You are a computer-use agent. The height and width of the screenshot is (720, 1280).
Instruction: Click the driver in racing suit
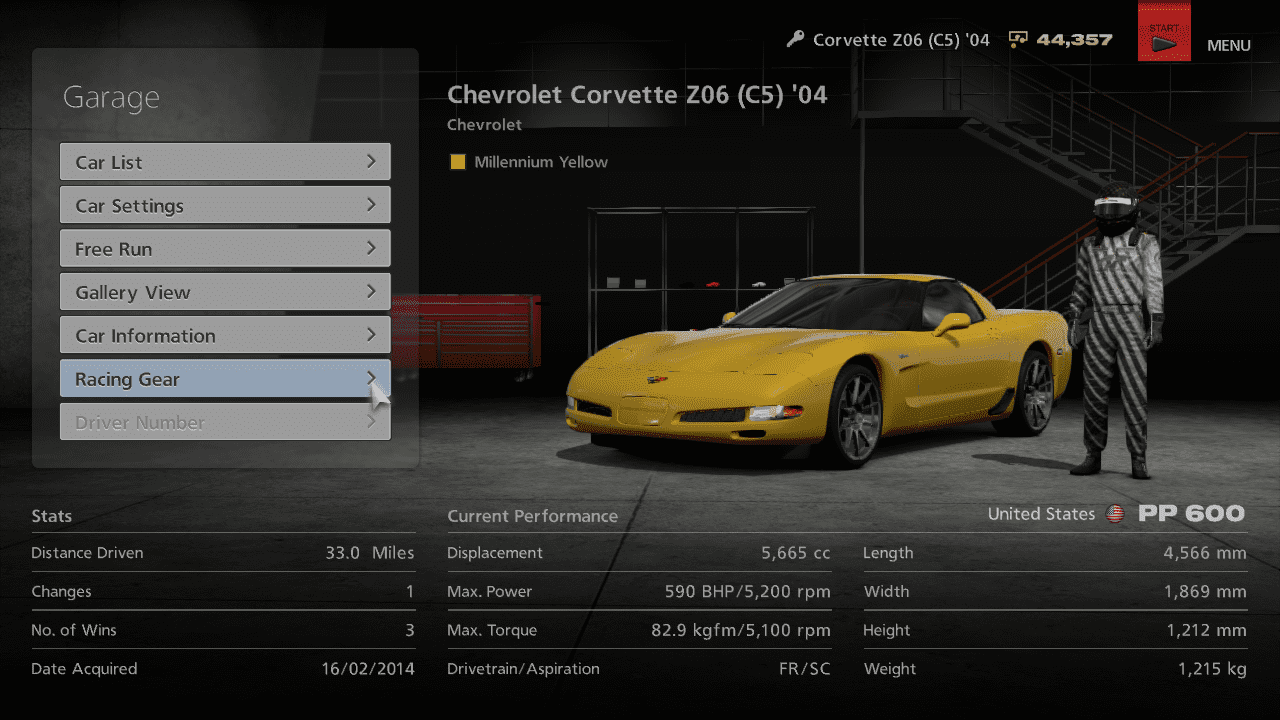coord(1118,328)
